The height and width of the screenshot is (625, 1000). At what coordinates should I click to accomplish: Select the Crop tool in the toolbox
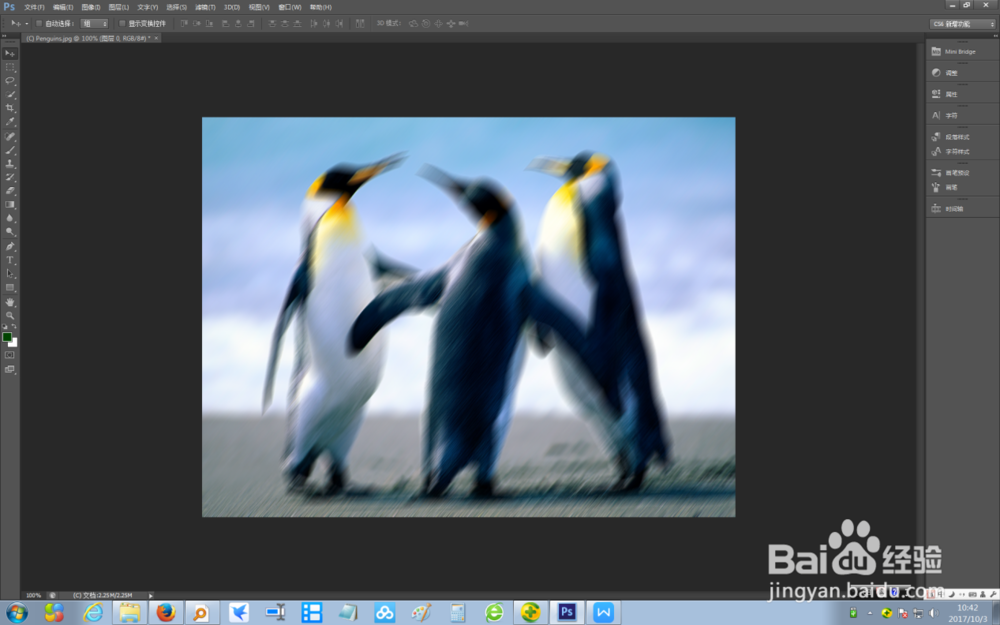point(10,108)
